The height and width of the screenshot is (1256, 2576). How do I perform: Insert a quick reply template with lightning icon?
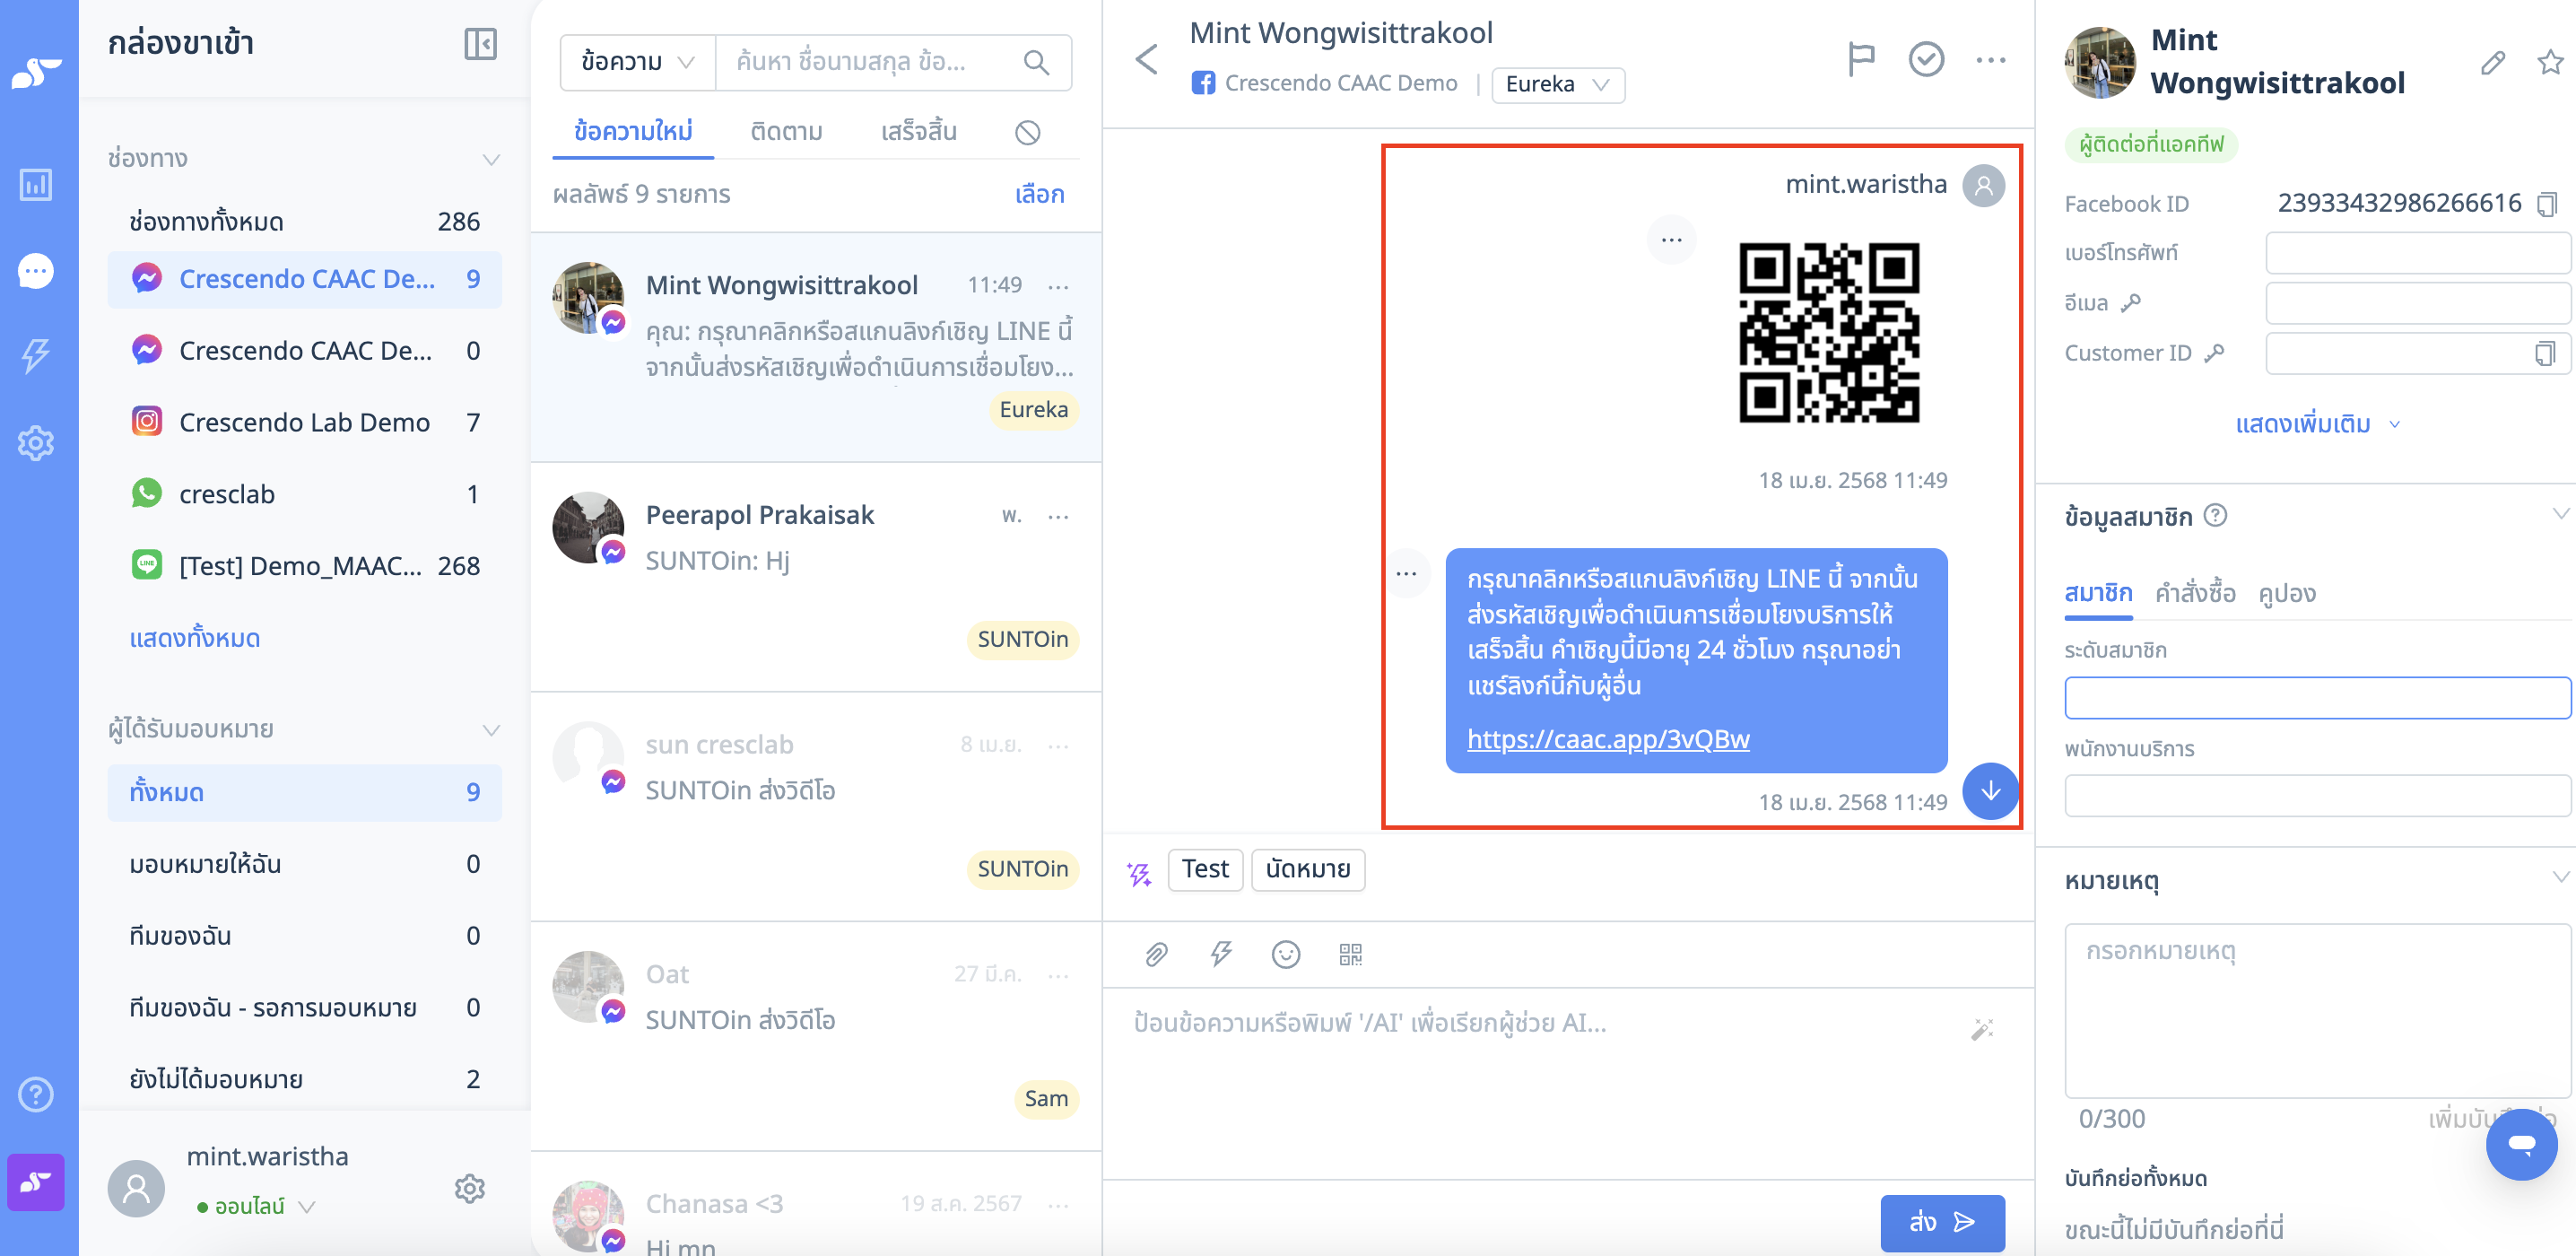1220,954
